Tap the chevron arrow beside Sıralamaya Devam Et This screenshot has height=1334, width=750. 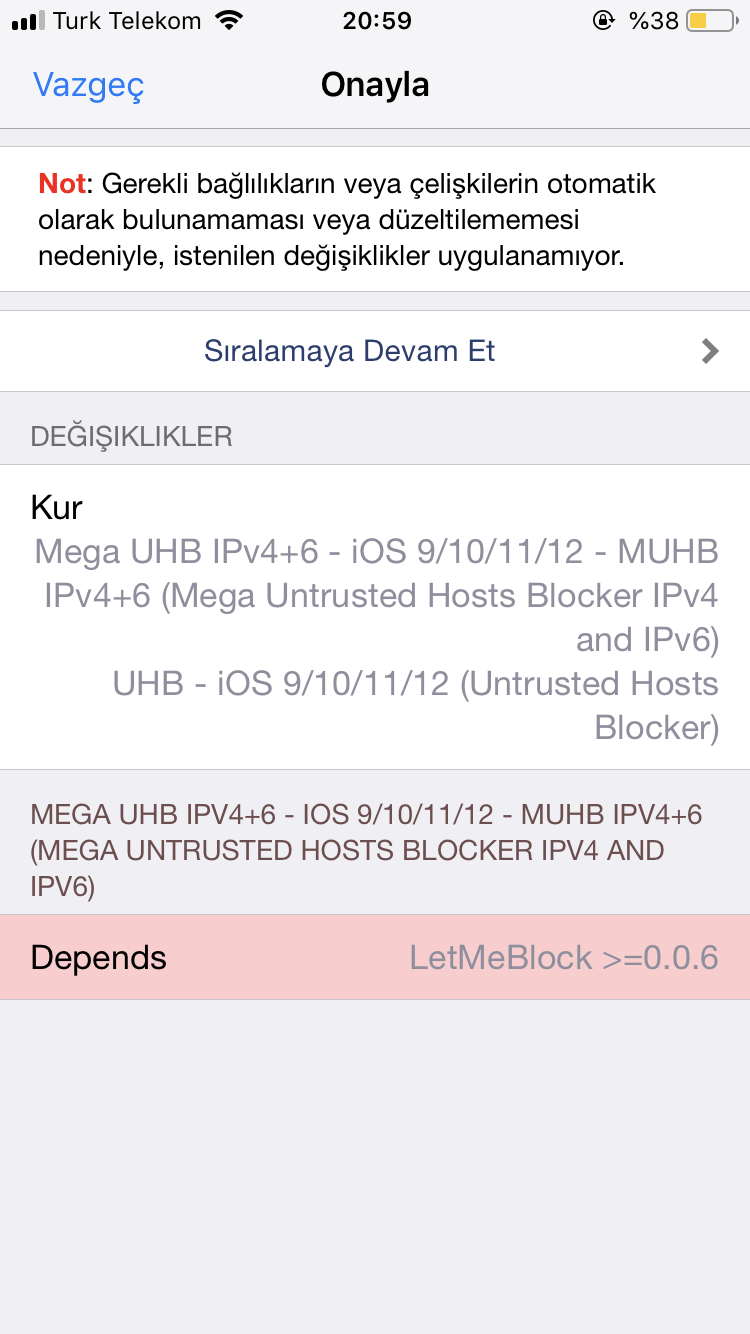click(710, 351)
